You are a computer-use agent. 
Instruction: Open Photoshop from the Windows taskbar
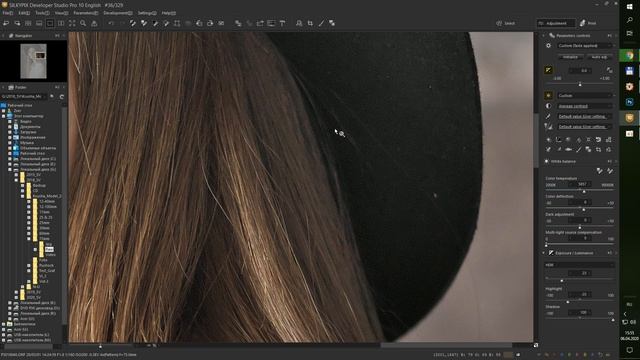point(630,102)
